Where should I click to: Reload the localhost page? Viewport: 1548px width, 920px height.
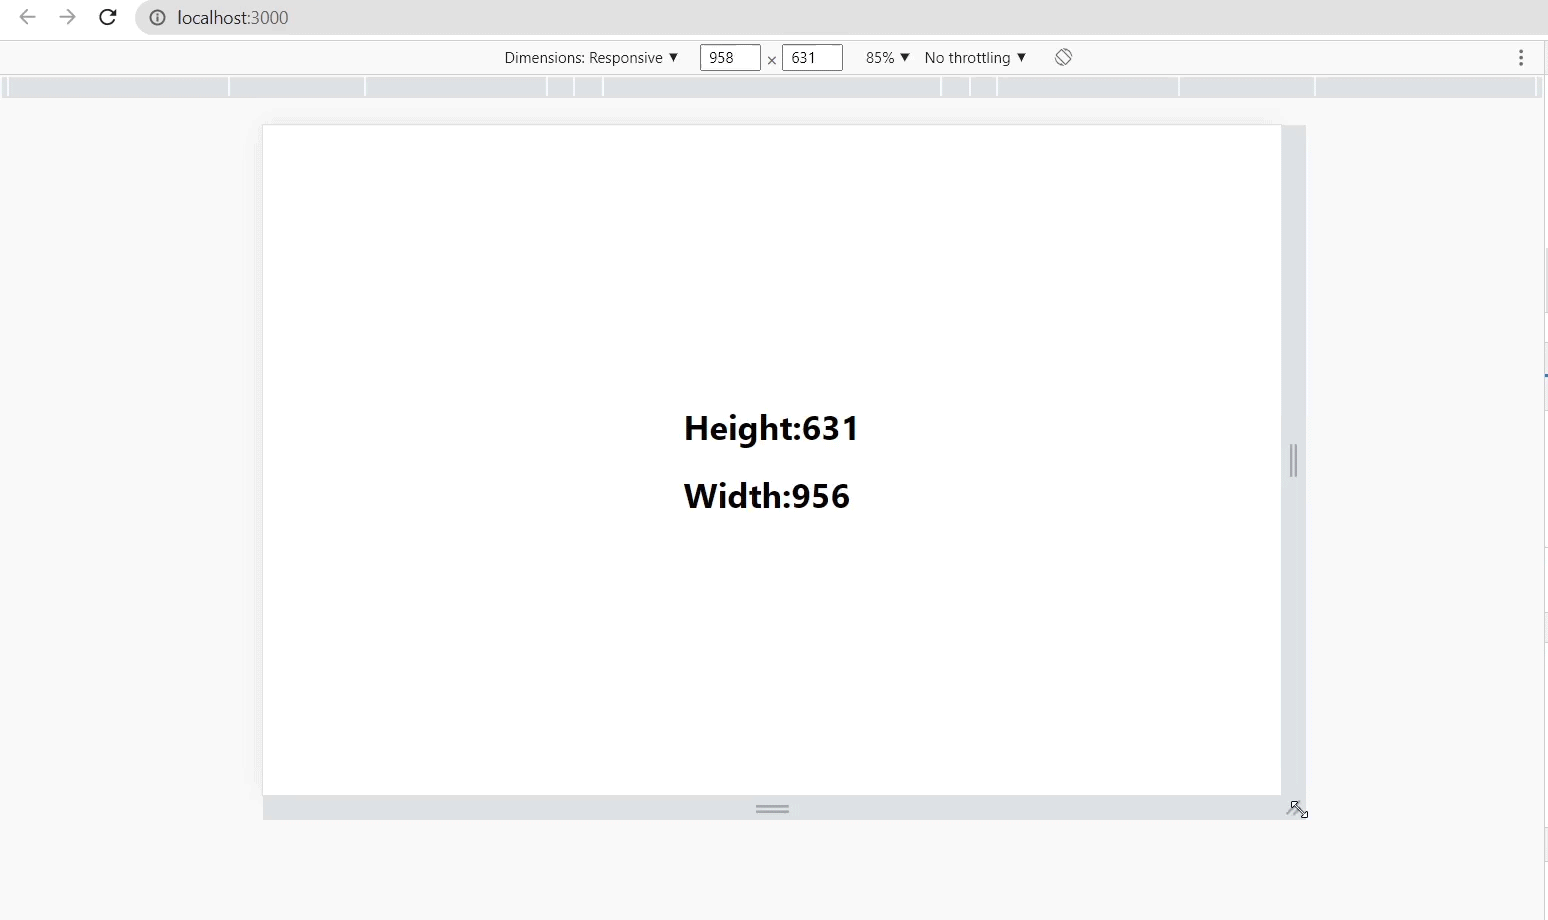tap(108, 17)
